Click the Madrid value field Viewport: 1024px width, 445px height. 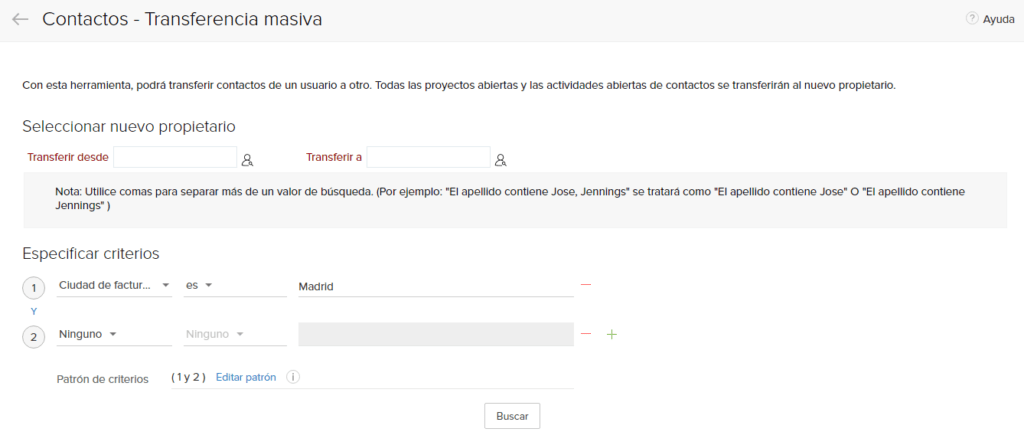click(x=436, y=286)
